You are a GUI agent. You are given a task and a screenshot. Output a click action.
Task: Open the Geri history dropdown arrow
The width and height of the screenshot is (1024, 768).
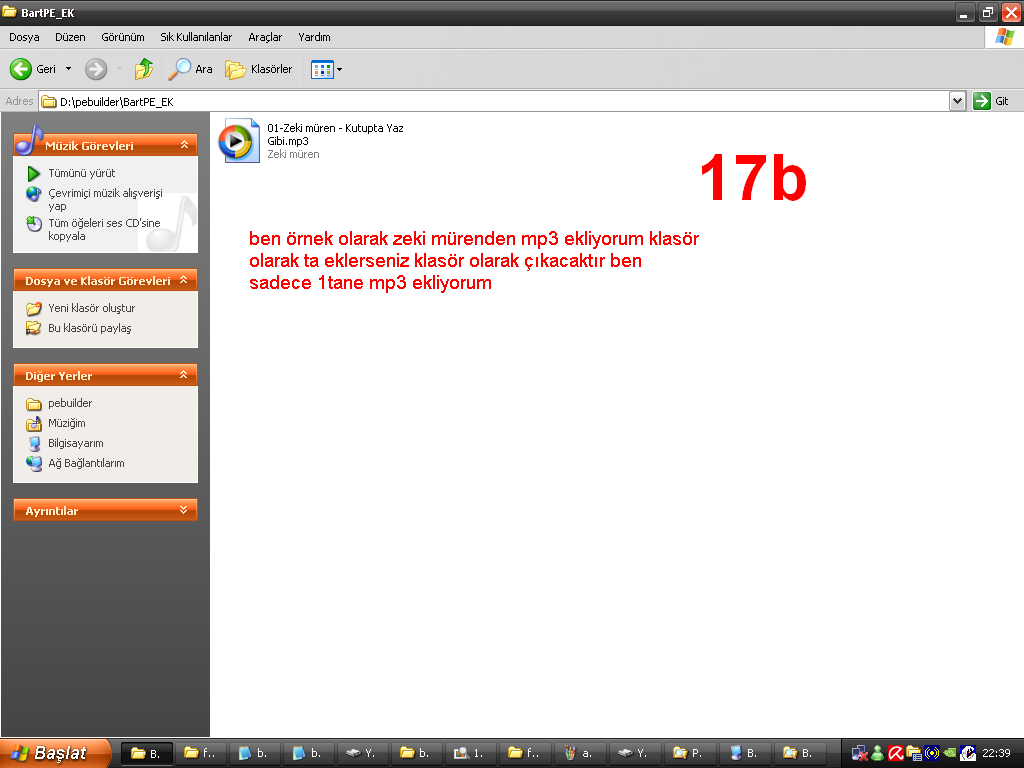[x=69, y=69]
